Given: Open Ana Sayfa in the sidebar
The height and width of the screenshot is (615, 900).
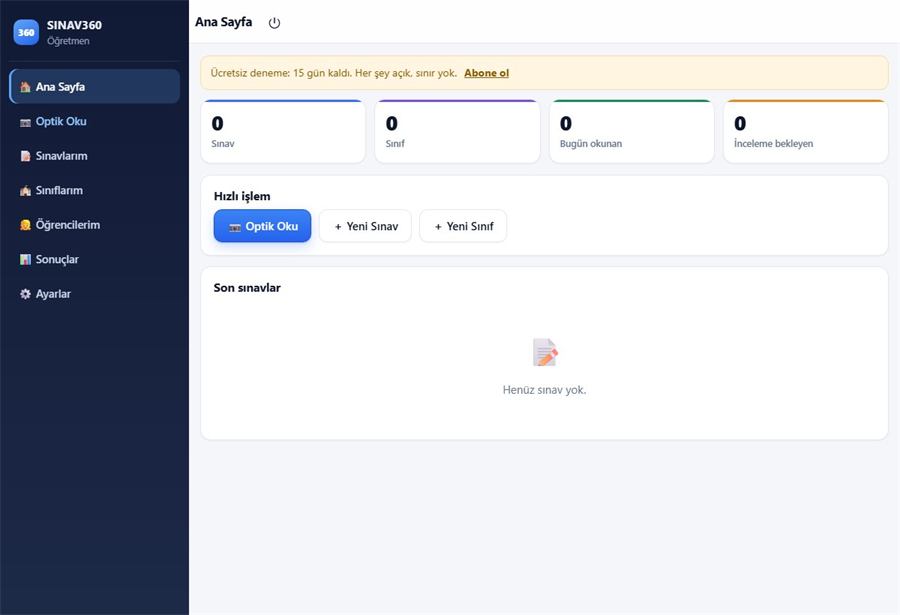Looking at the screenshot, I should point(95,87).
